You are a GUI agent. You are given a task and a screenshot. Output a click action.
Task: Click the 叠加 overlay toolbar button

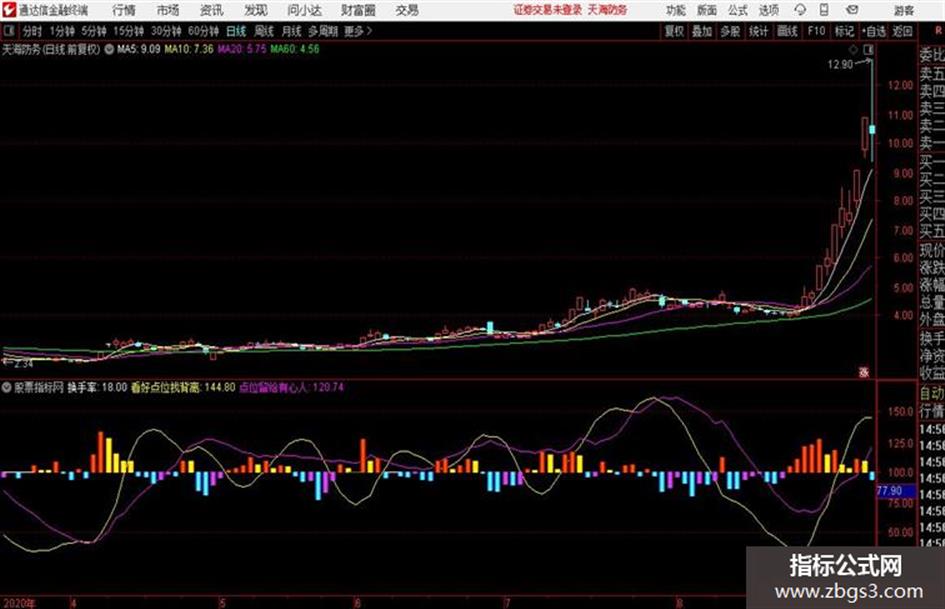(702, 31)
